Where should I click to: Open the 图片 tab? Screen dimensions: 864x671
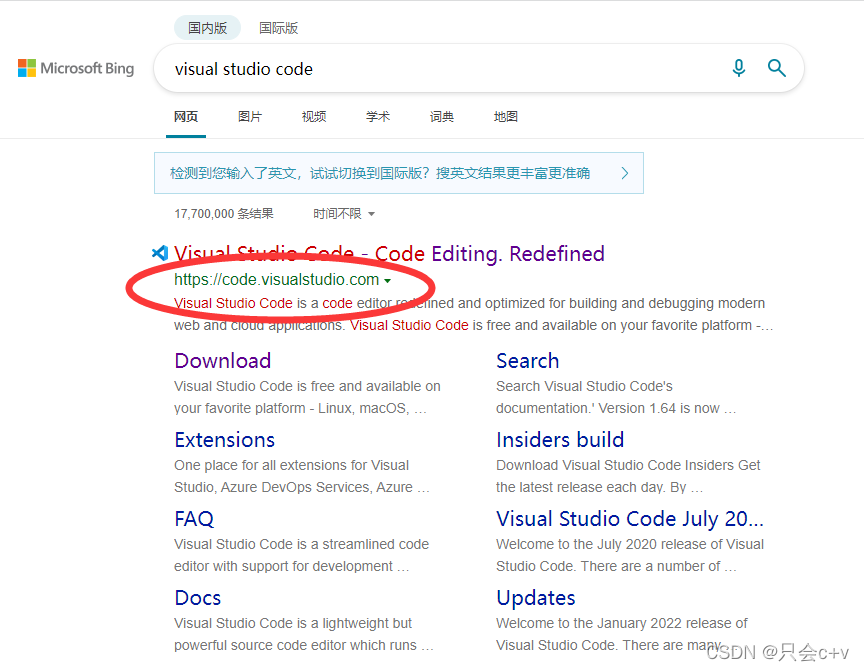[x=250, y=116]
